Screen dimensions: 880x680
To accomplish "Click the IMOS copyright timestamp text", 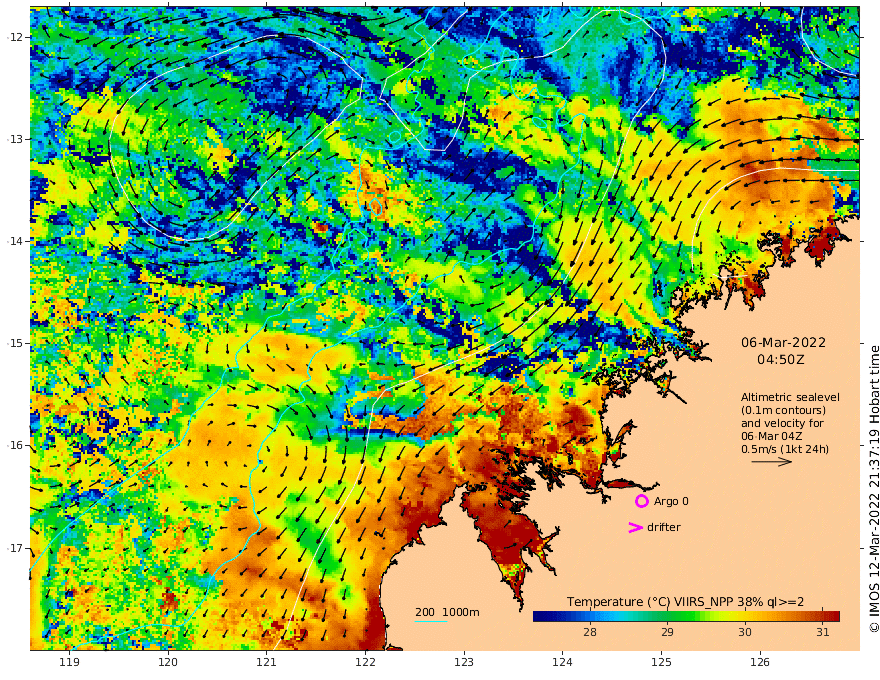I will [874, 489].
